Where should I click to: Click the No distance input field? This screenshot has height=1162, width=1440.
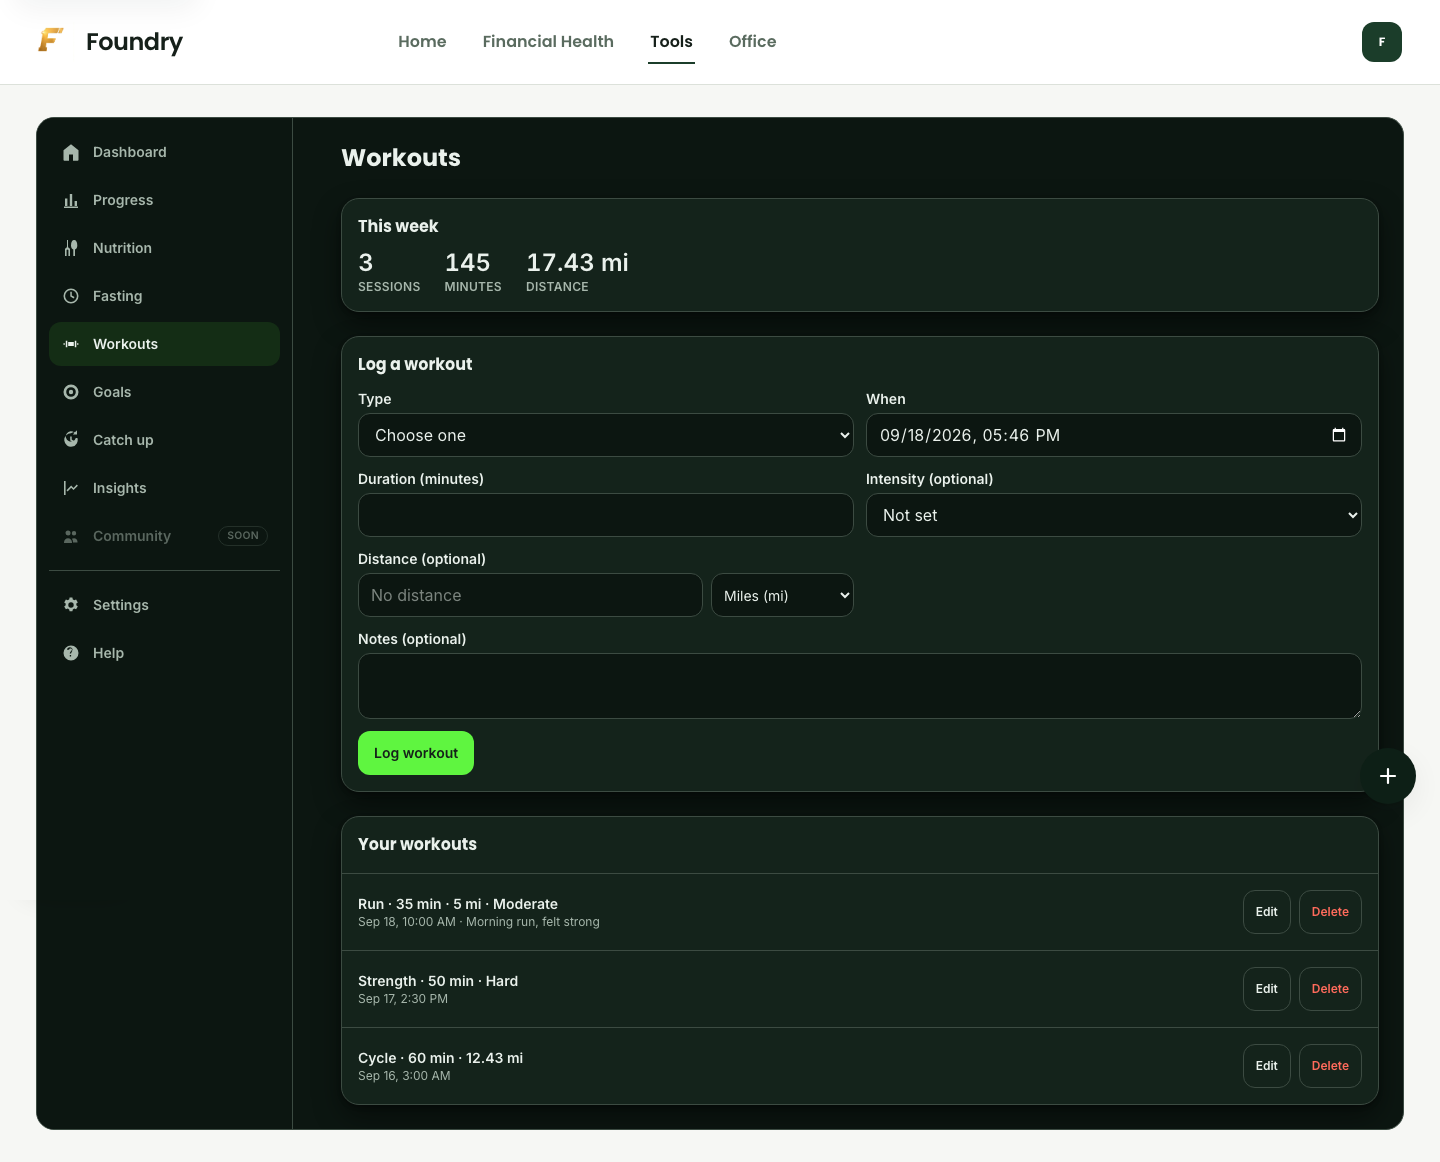click(x=530, y=595)
